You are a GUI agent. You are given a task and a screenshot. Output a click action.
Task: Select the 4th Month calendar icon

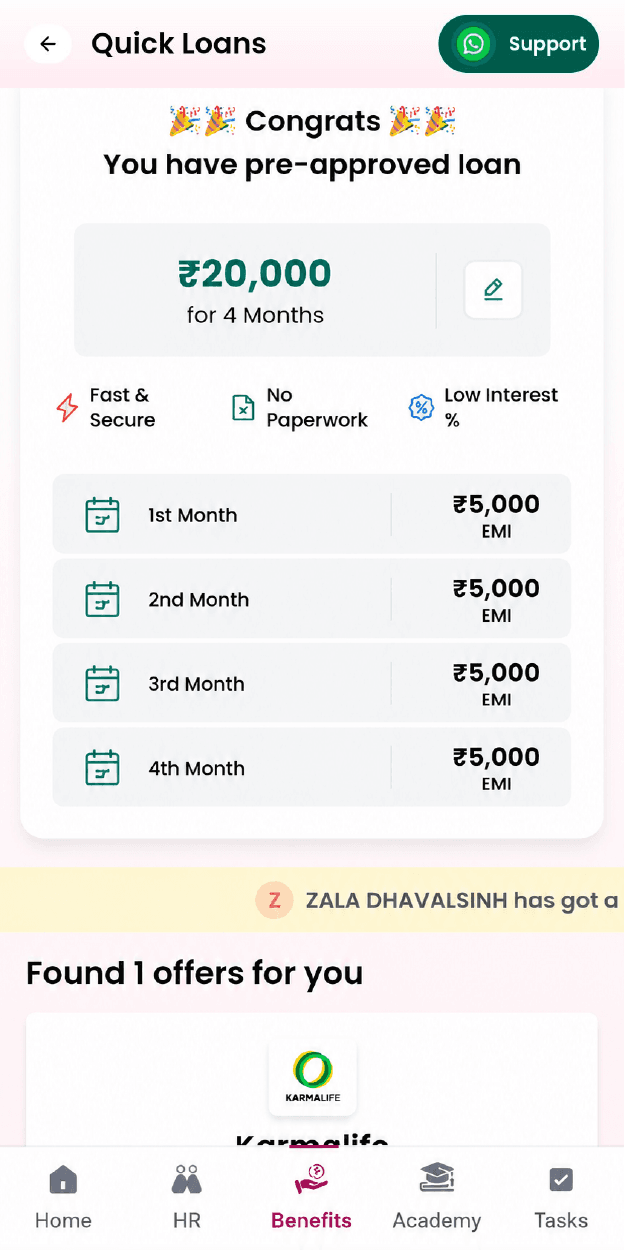(x=102, y=768)
